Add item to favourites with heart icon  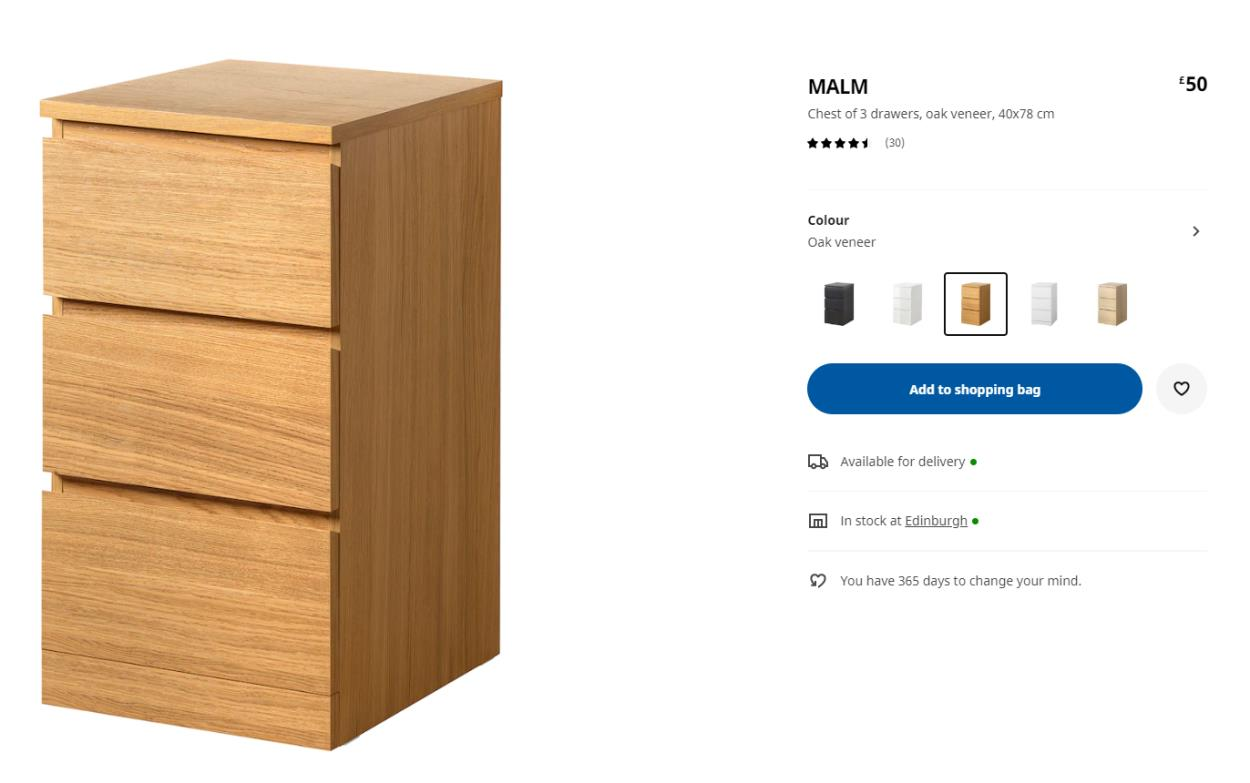[1181, 389]
